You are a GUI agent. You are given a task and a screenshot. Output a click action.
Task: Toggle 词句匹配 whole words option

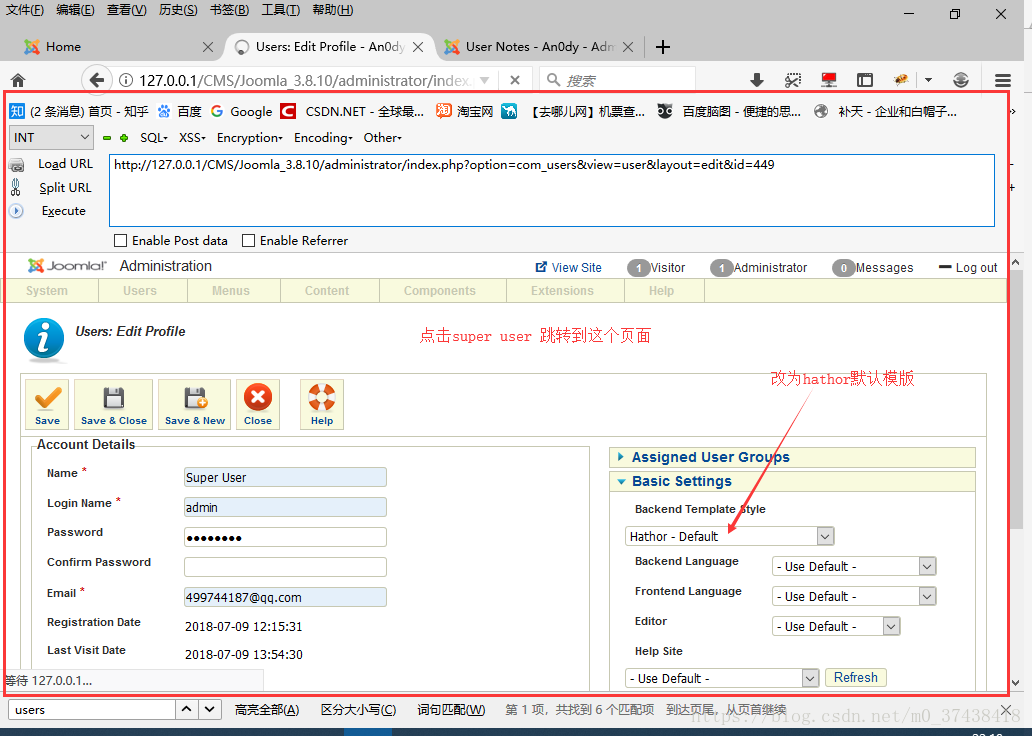coord(451,710)
